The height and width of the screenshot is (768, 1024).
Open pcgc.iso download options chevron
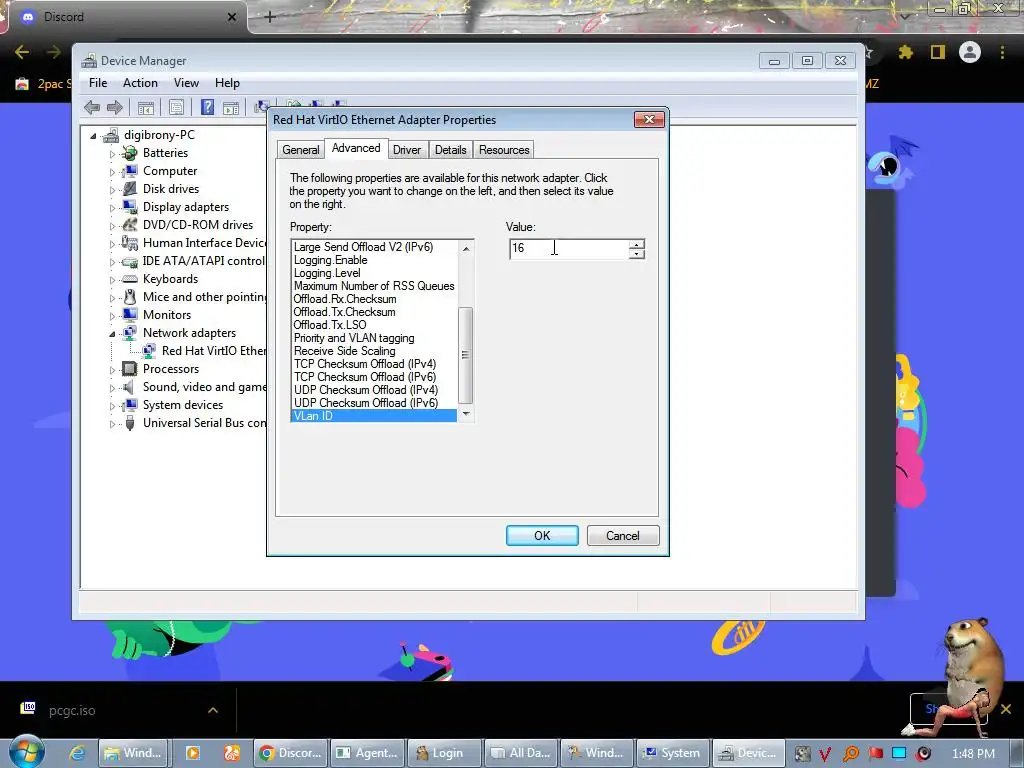click(x=213, y=710)
